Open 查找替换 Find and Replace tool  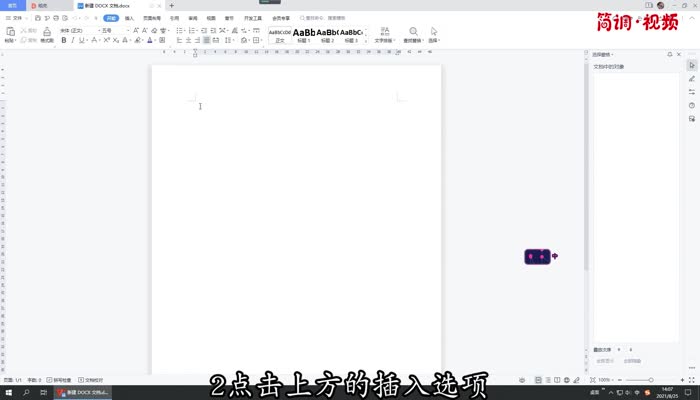point(413,34)
